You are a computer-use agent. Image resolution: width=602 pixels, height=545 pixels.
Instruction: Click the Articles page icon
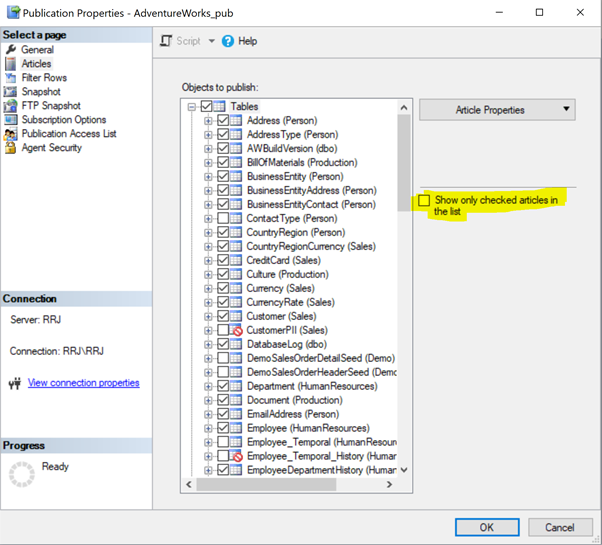click(x=11, y=64)
